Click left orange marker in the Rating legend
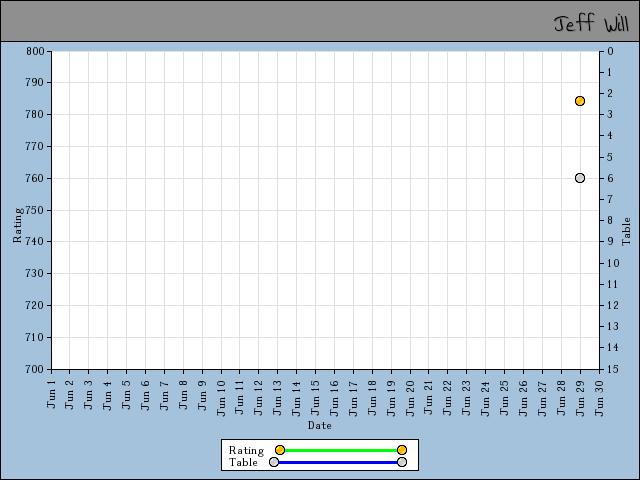The height and width of the screenshot is (480, 640). point(280,450)
